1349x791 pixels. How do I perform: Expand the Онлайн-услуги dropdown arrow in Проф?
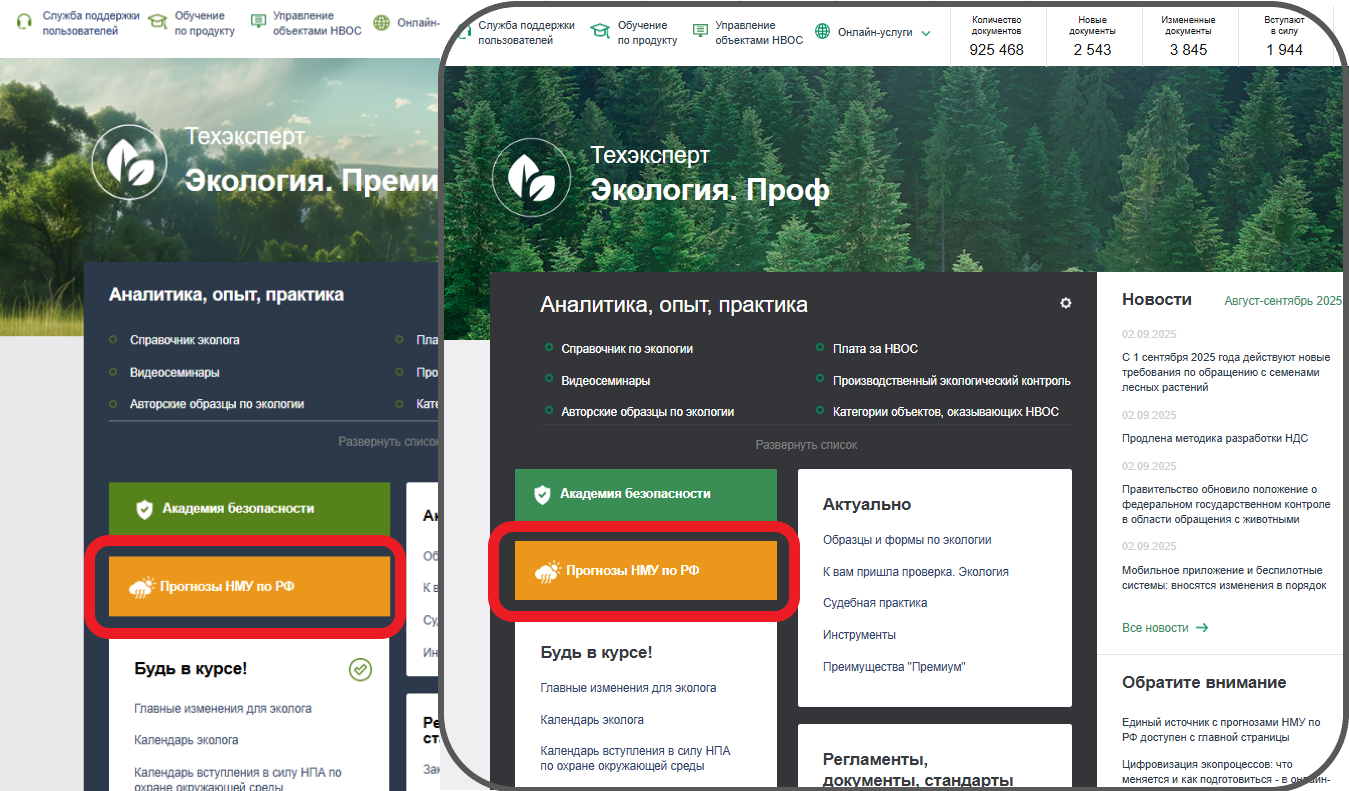925,33
